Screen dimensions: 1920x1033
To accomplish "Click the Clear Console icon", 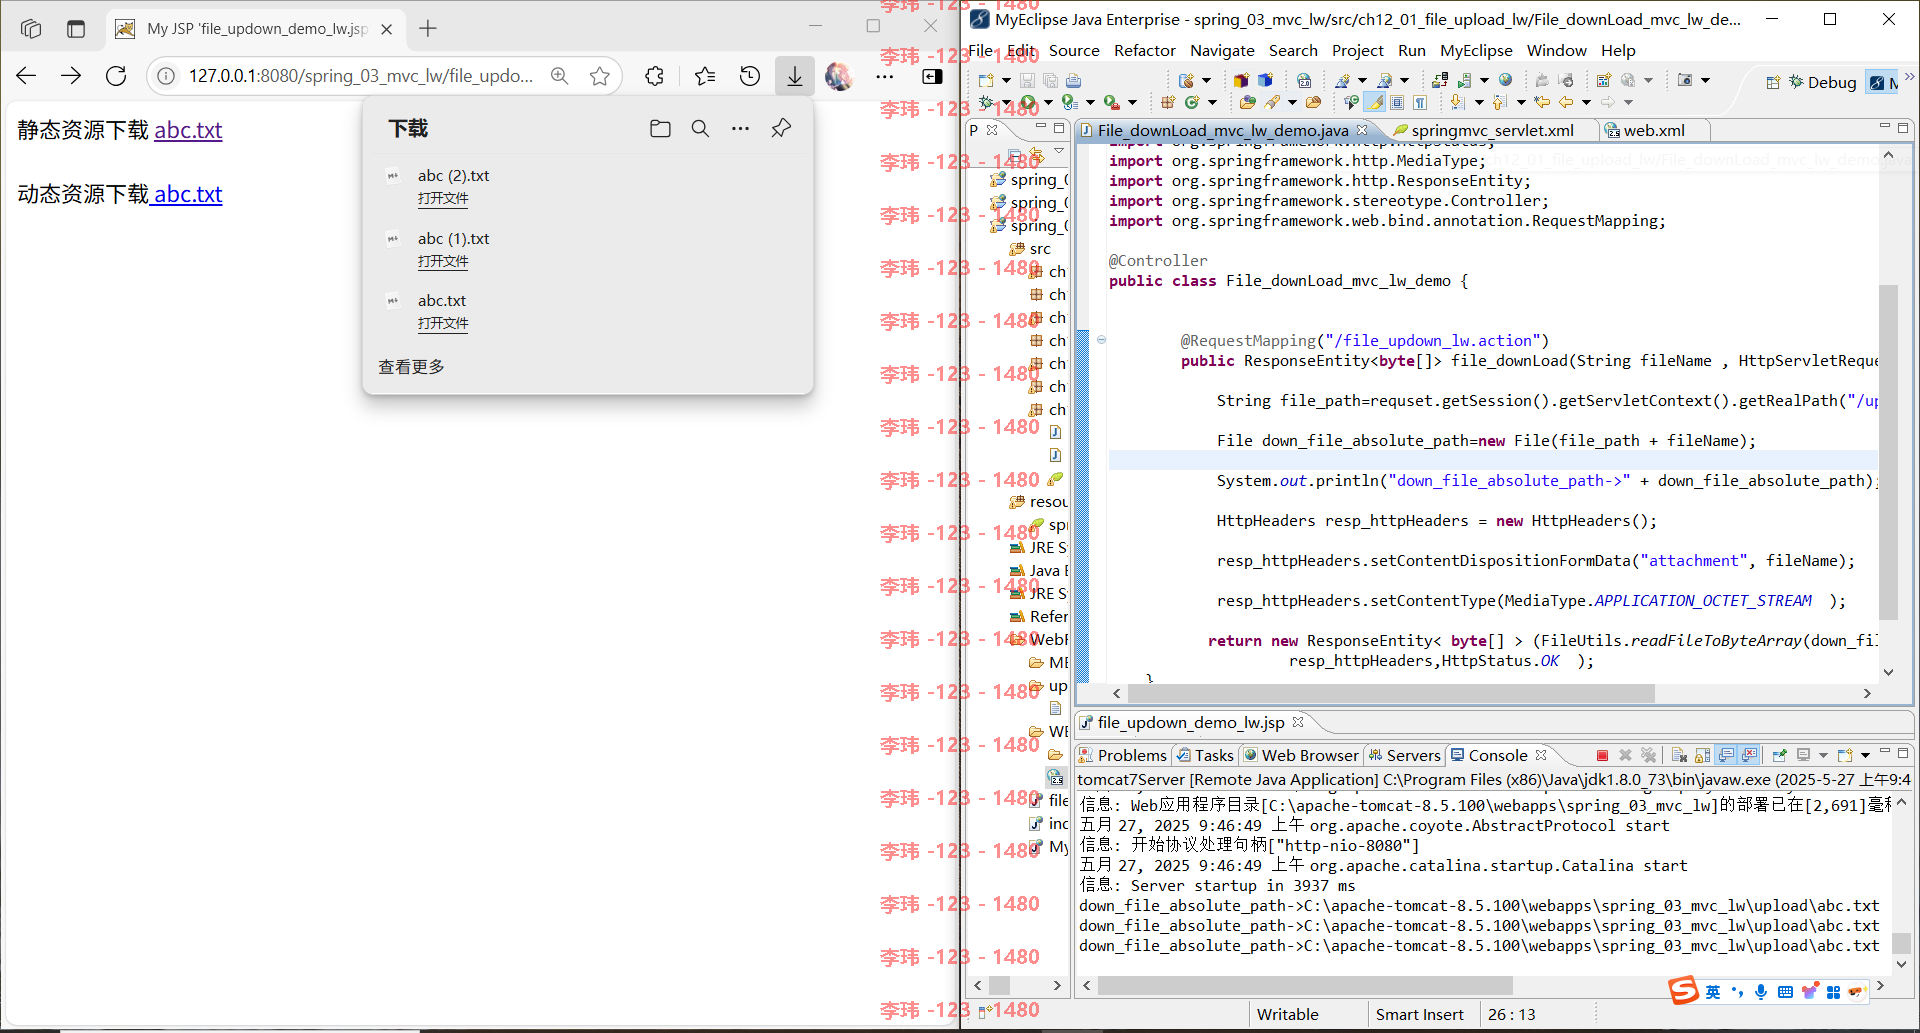I will pyautogui.click(x=1679, y=755).
